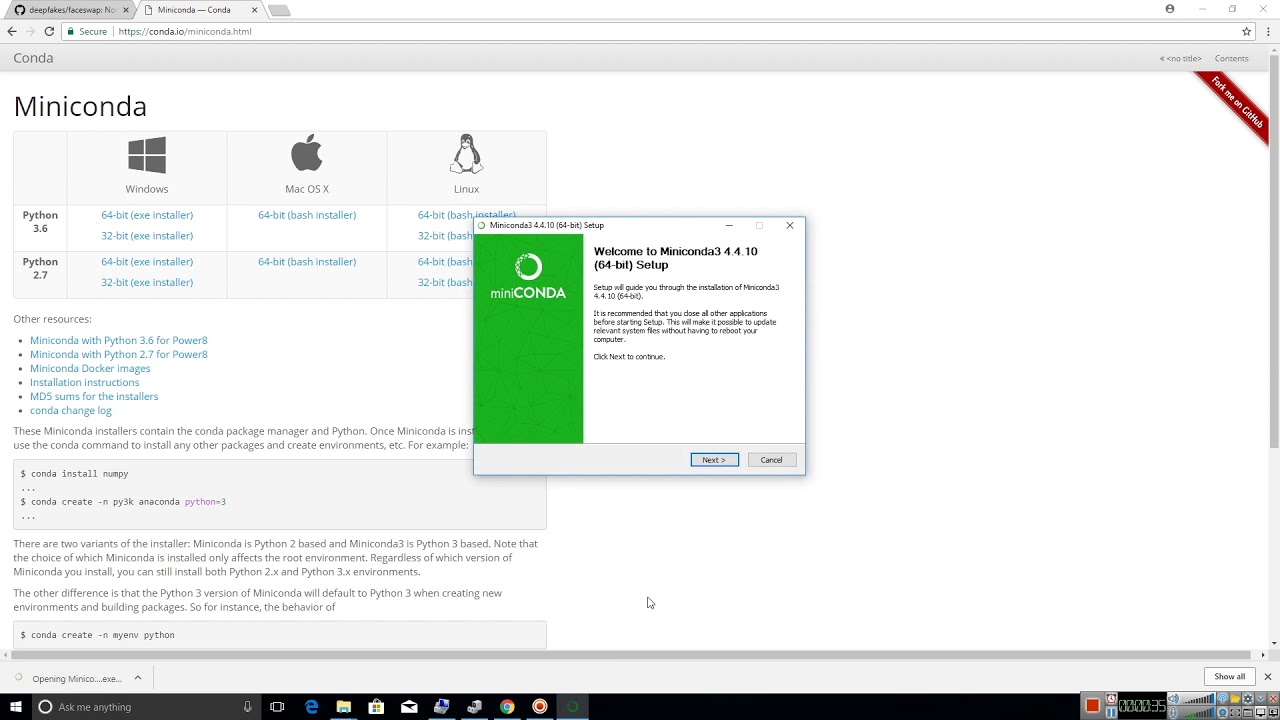Open Miniconda with Python 2.7 for Power8
This screenshot has height=720, width=1280.
pyautogui.click(x=119, y=354)
